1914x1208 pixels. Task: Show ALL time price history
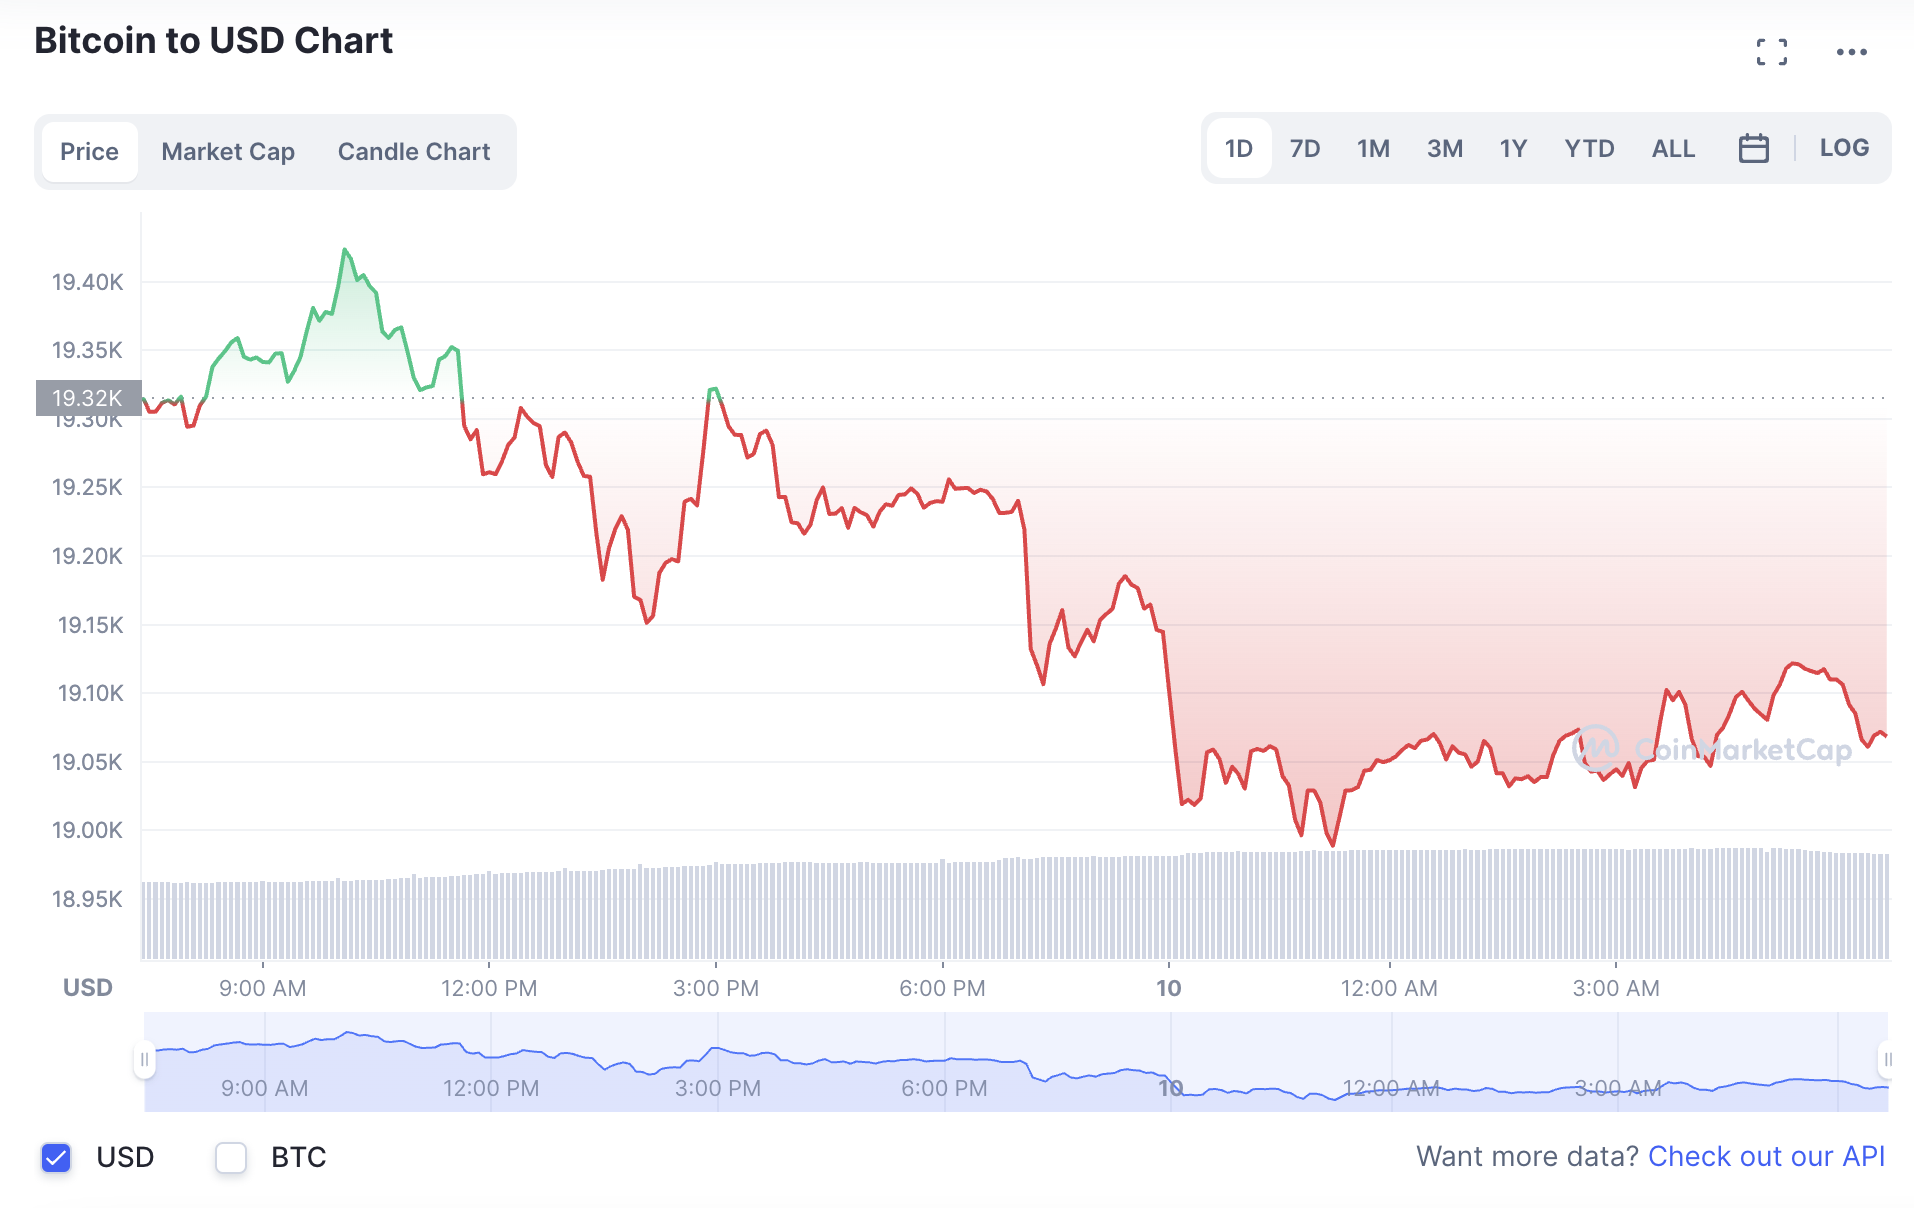click(1673, 149)
